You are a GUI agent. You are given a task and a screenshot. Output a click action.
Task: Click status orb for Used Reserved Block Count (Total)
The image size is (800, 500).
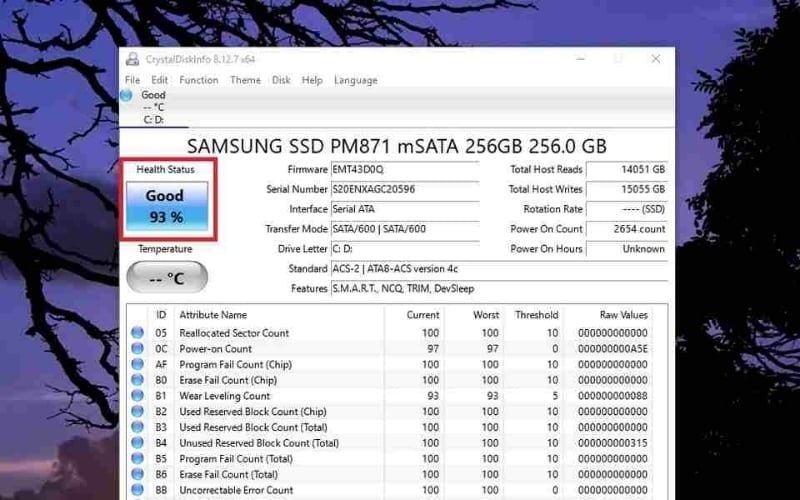click(x=137, y=427)
